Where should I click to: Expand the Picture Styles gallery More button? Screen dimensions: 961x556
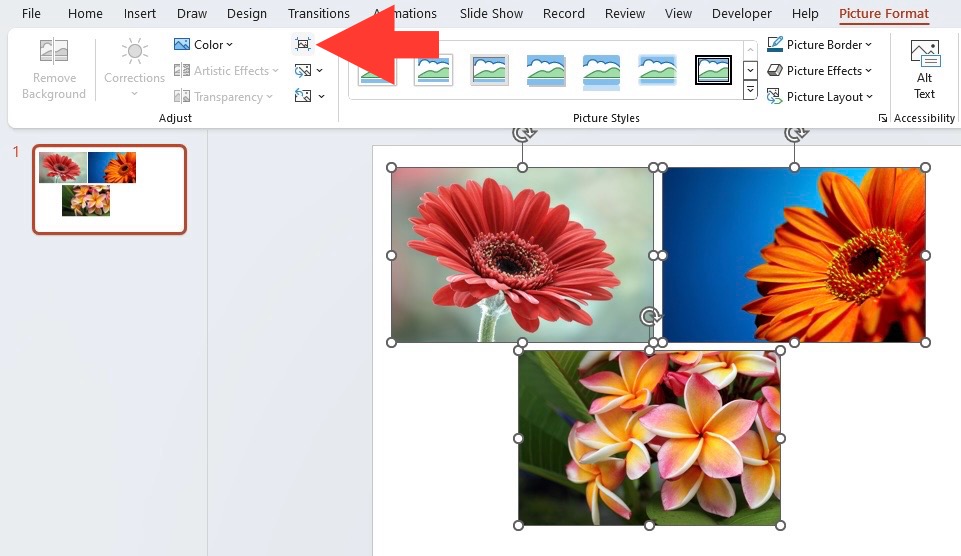pos(750,91)
